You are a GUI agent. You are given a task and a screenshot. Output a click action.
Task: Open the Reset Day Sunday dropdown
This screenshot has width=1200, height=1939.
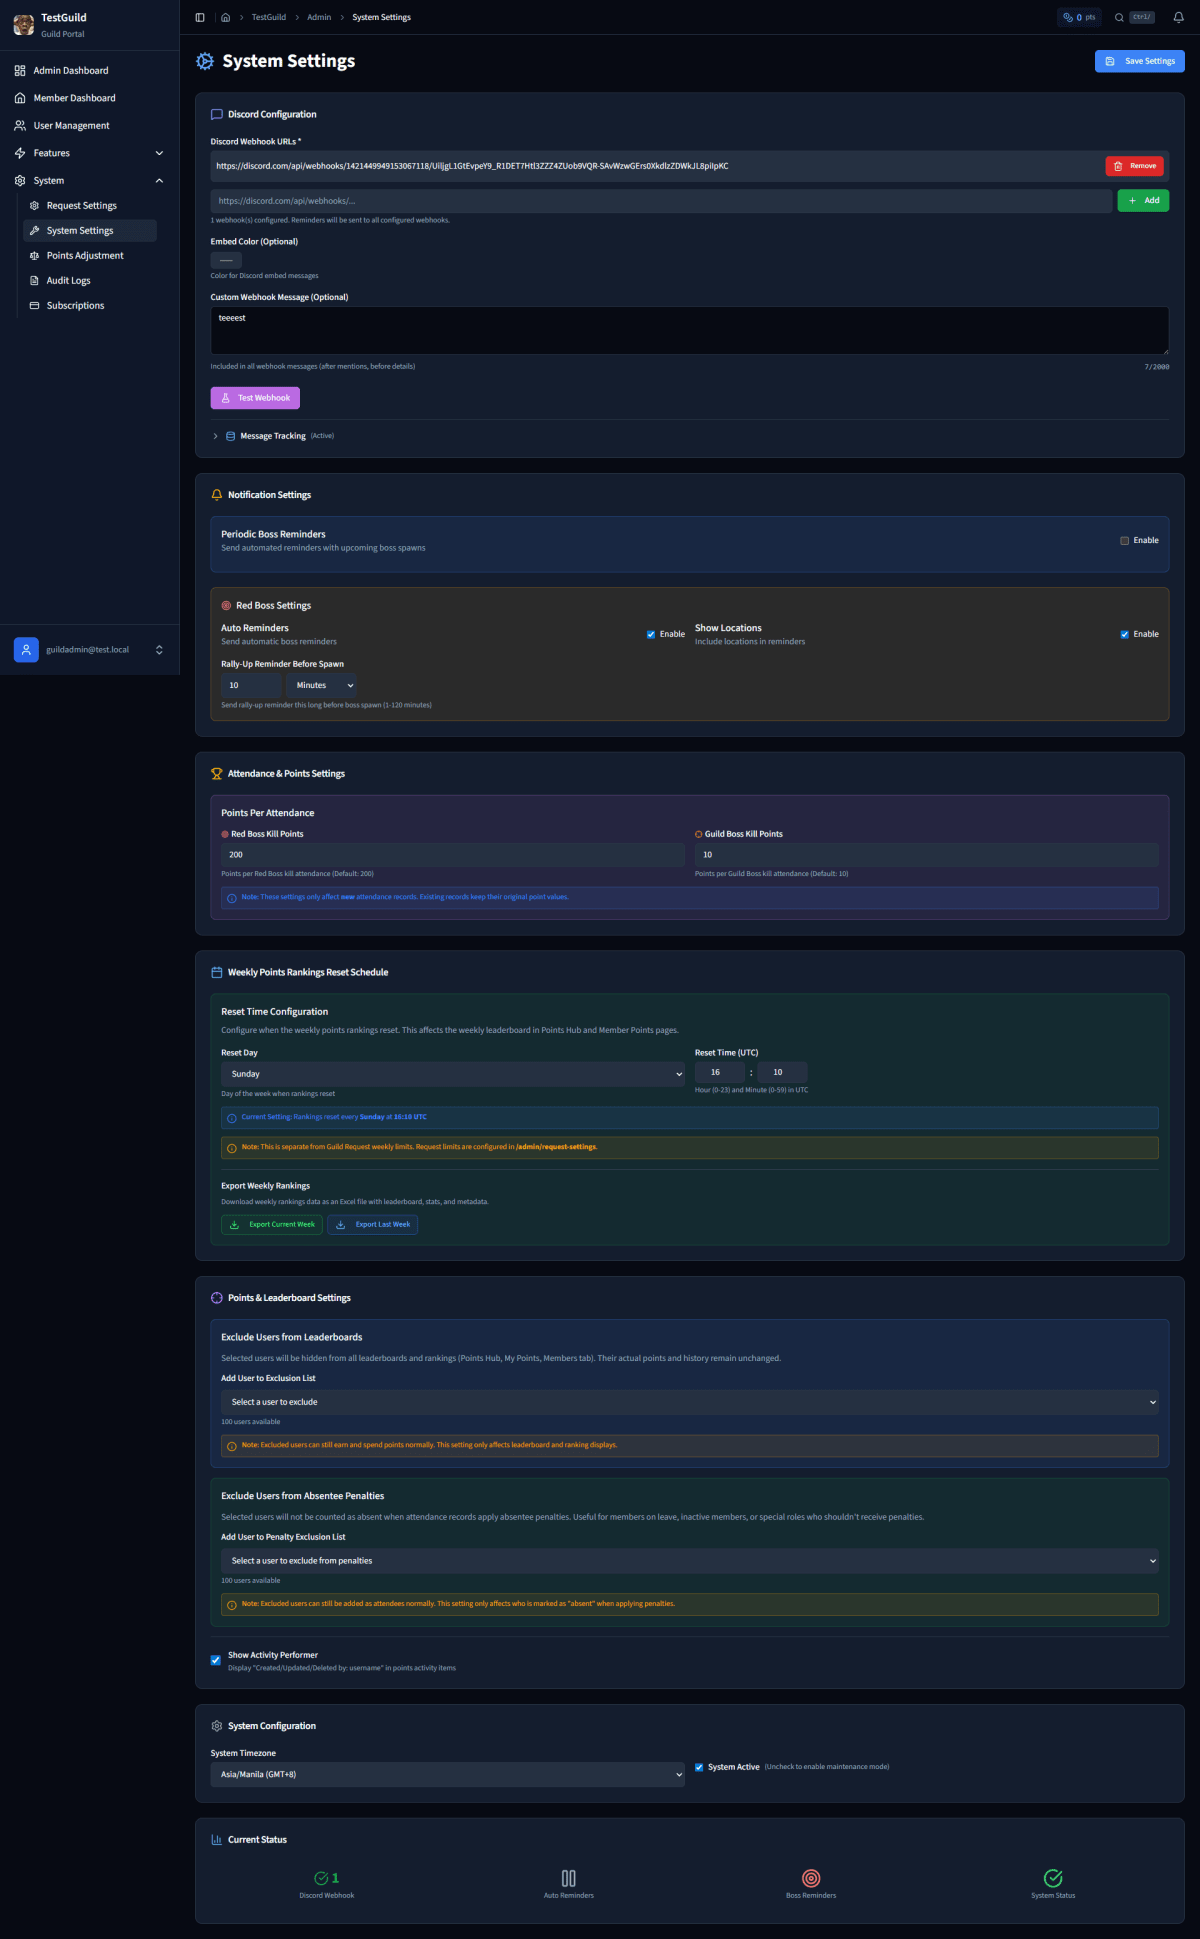453,1074
